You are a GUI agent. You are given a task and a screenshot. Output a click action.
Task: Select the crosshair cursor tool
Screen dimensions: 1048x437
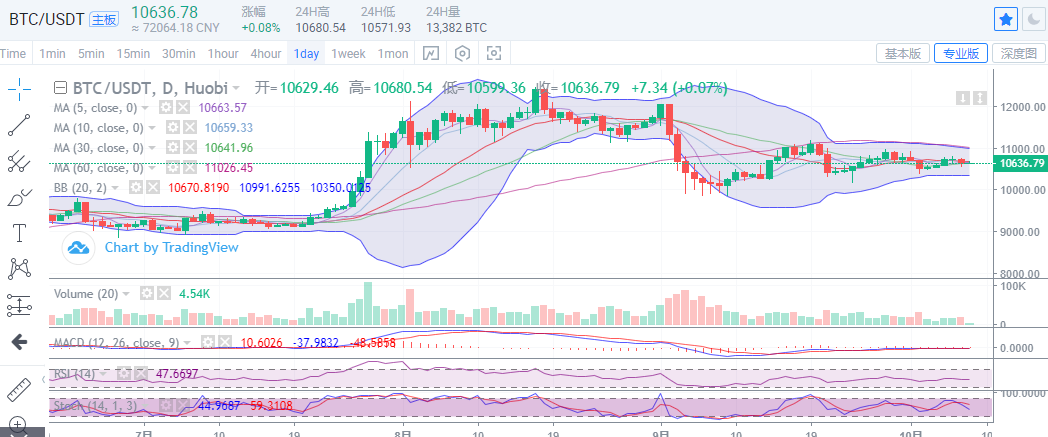click(19, 88)
